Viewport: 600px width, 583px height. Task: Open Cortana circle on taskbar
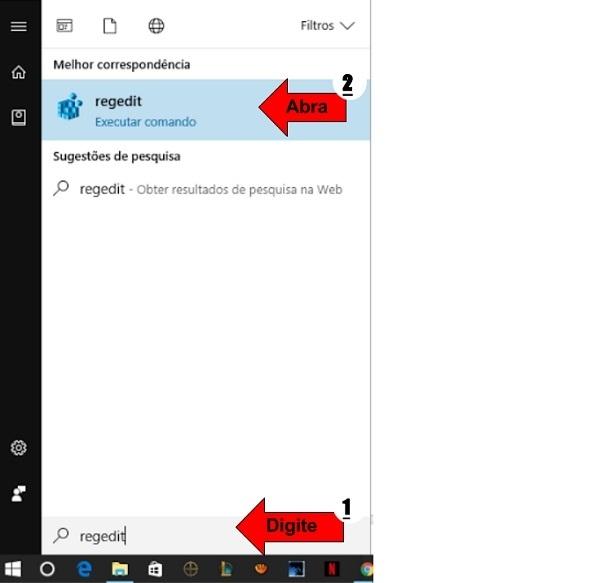[x=47, y=569]
